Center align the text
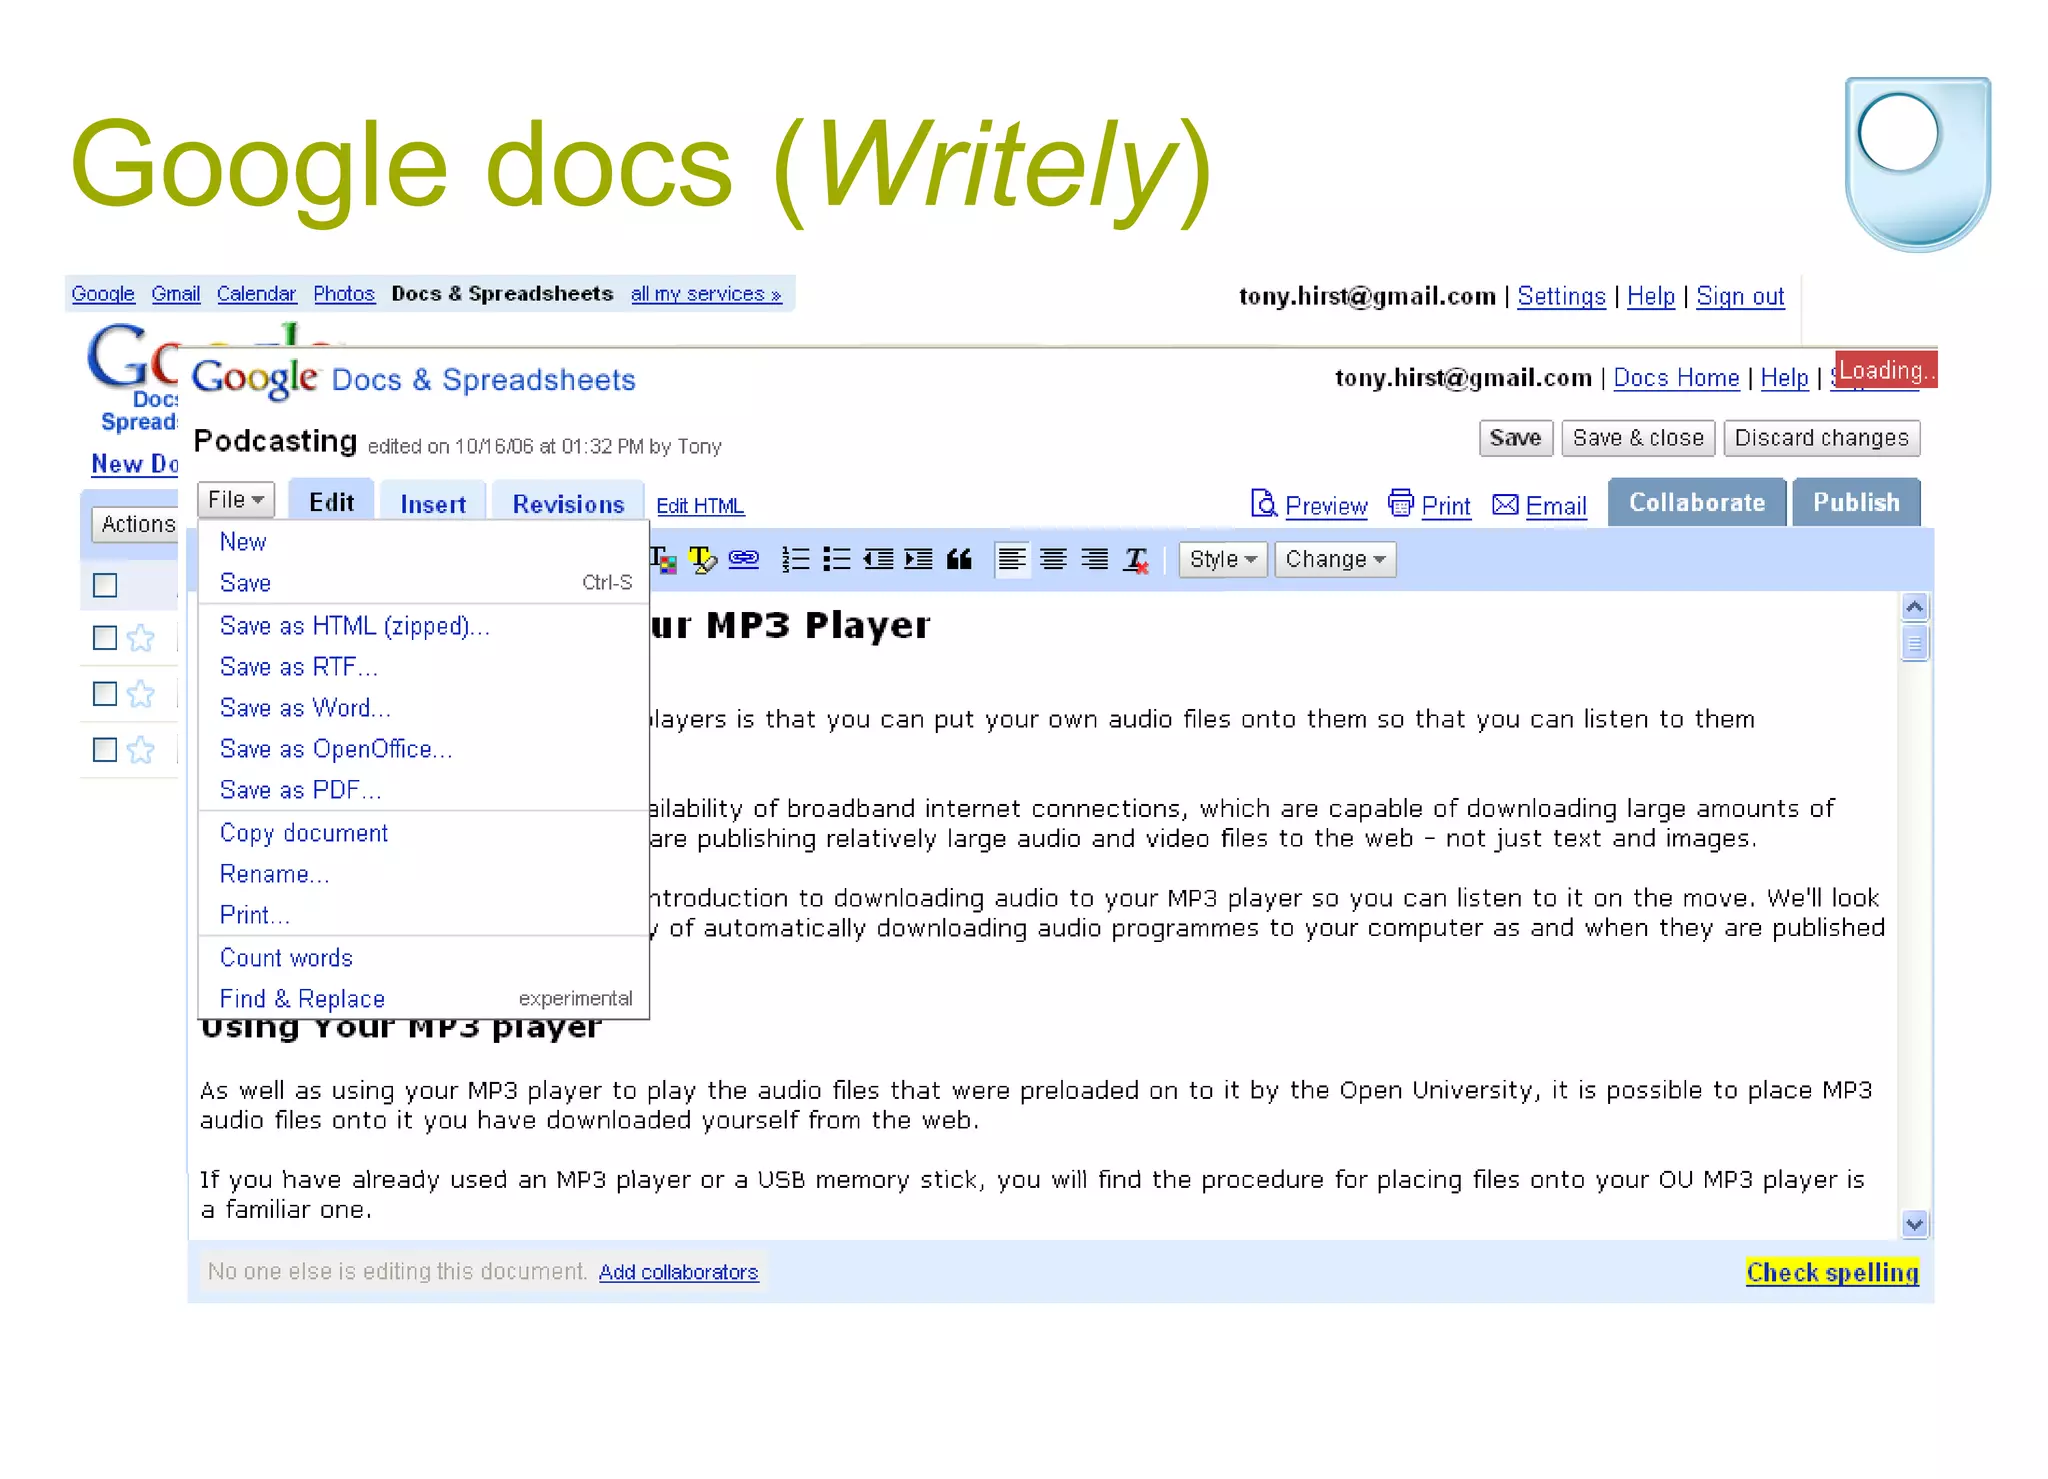The width and height of the screenshot is (2048, 1479). [x=1053, y=560]
